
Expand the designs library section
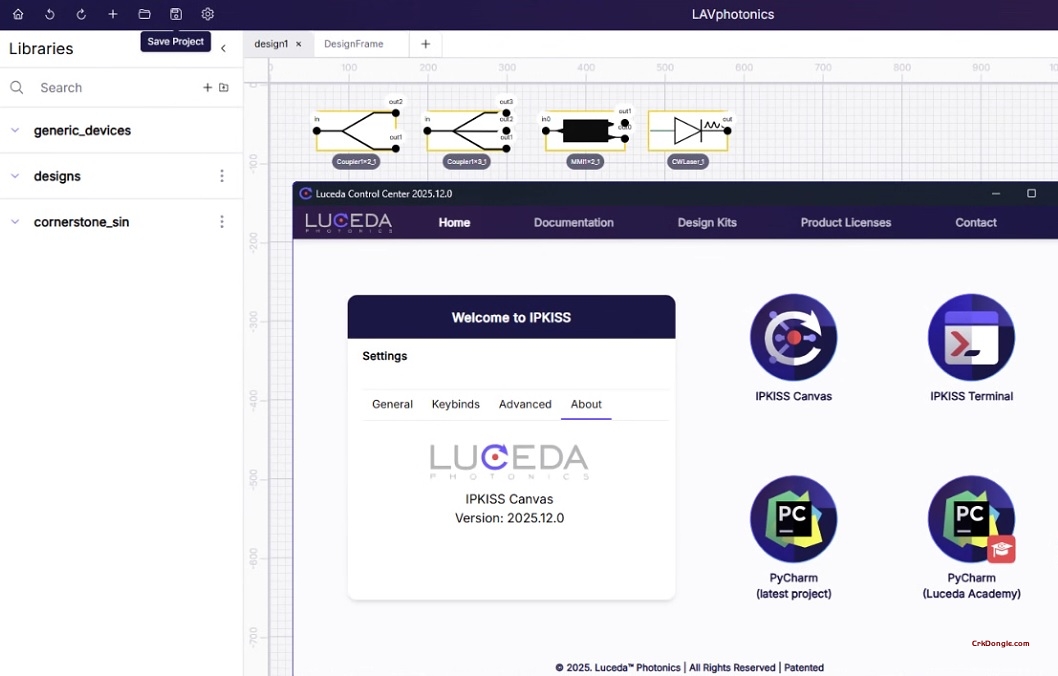coord(14,176)
